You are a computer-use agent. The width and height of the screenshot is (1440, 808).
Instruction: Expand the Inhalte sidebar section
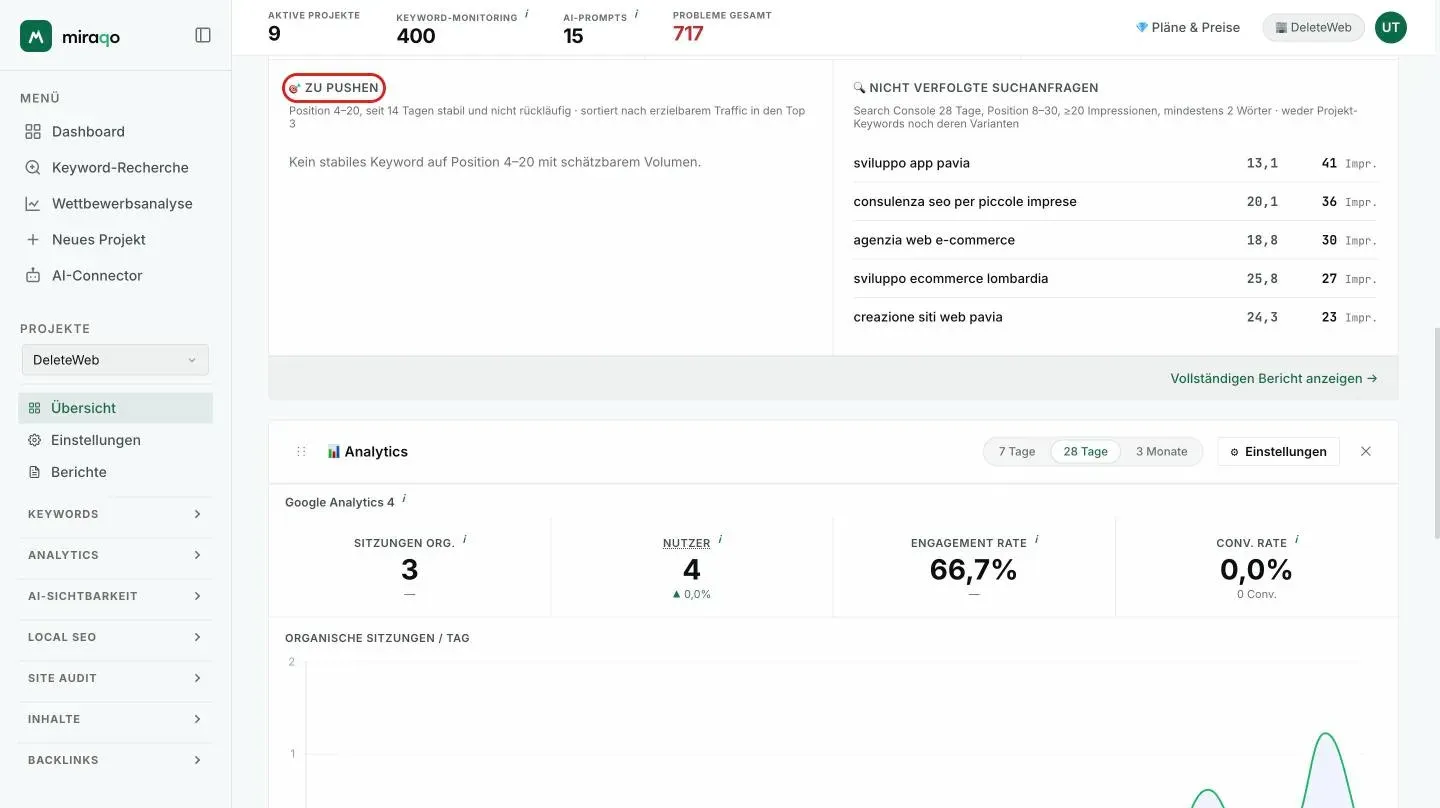click(115, 719)
